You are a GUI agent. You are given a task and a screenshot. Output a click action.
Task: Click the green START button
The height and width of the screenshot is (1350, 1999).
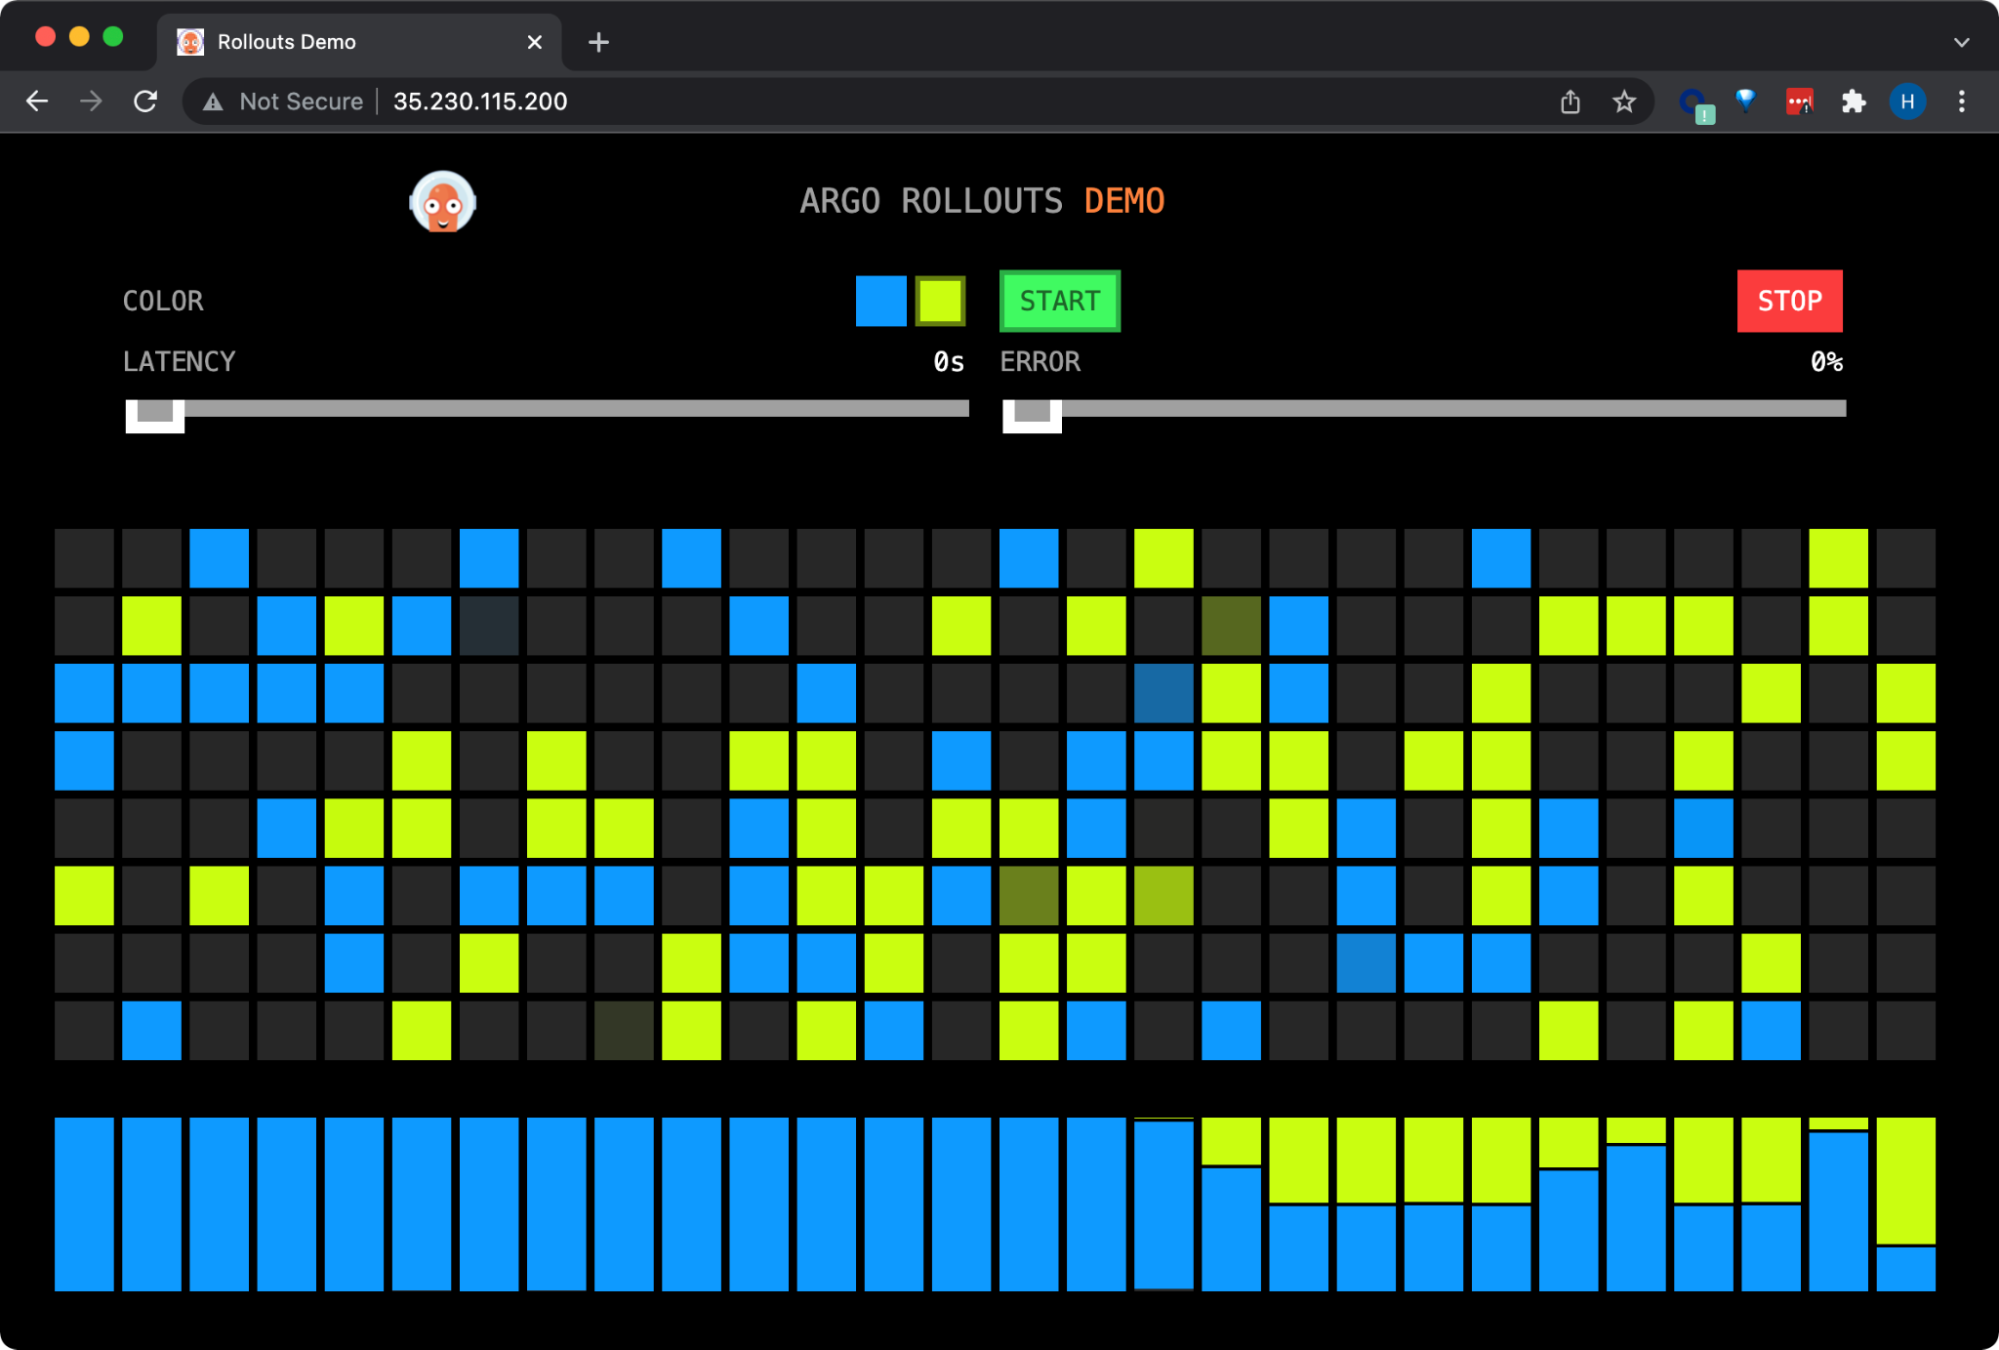(1060, 301)
